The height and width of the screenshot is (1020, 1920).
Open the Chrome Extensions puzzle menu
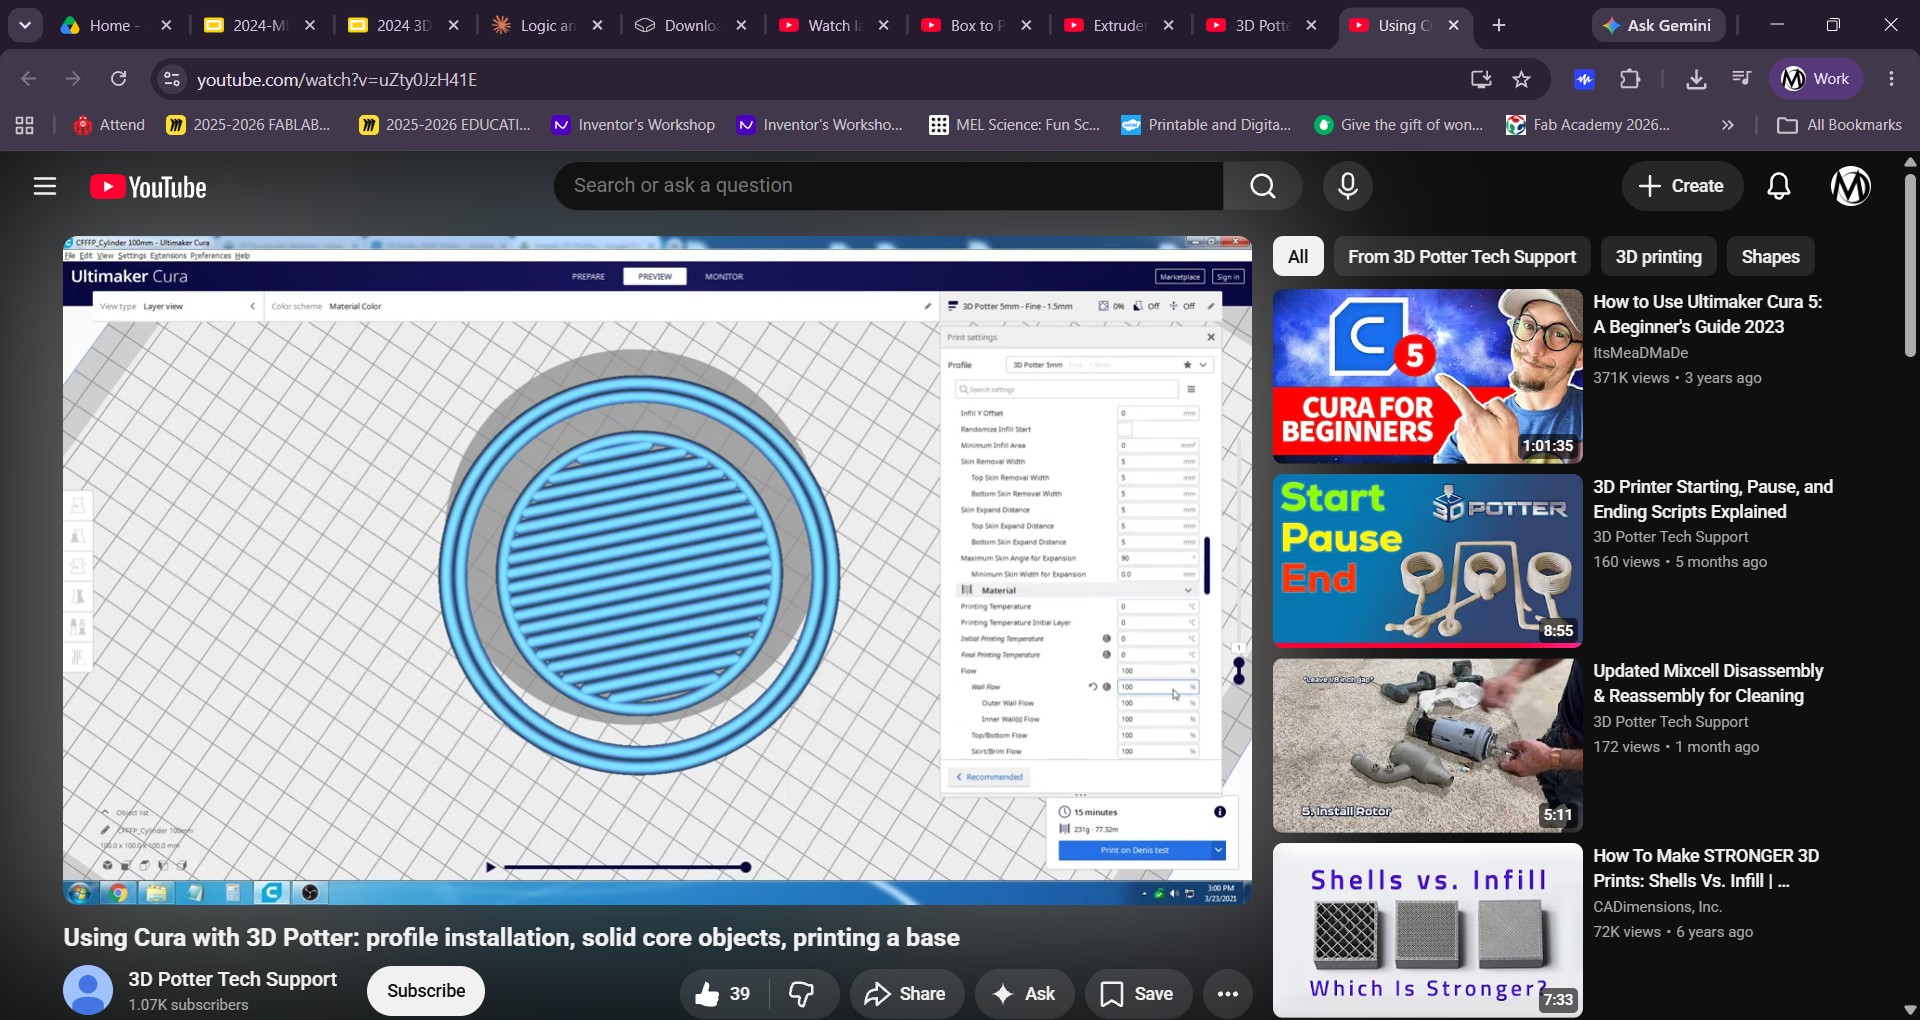(1630, 79)
